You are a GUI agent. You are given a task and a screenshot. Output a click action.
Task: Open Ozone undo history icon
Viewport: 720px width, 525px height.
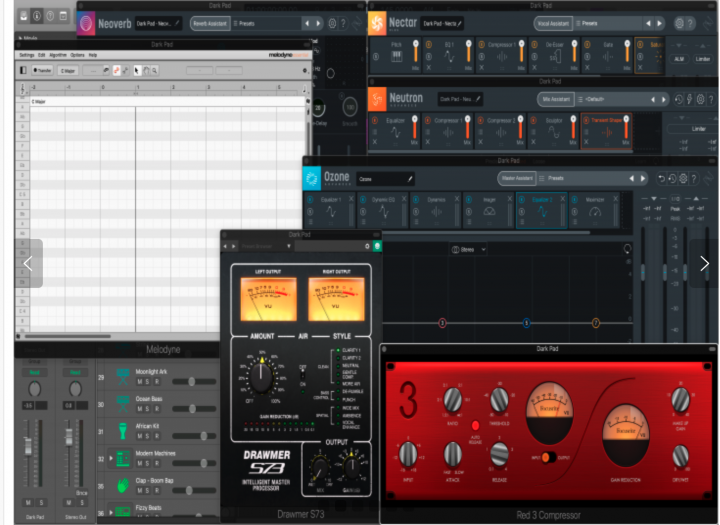tap(672, 179)
